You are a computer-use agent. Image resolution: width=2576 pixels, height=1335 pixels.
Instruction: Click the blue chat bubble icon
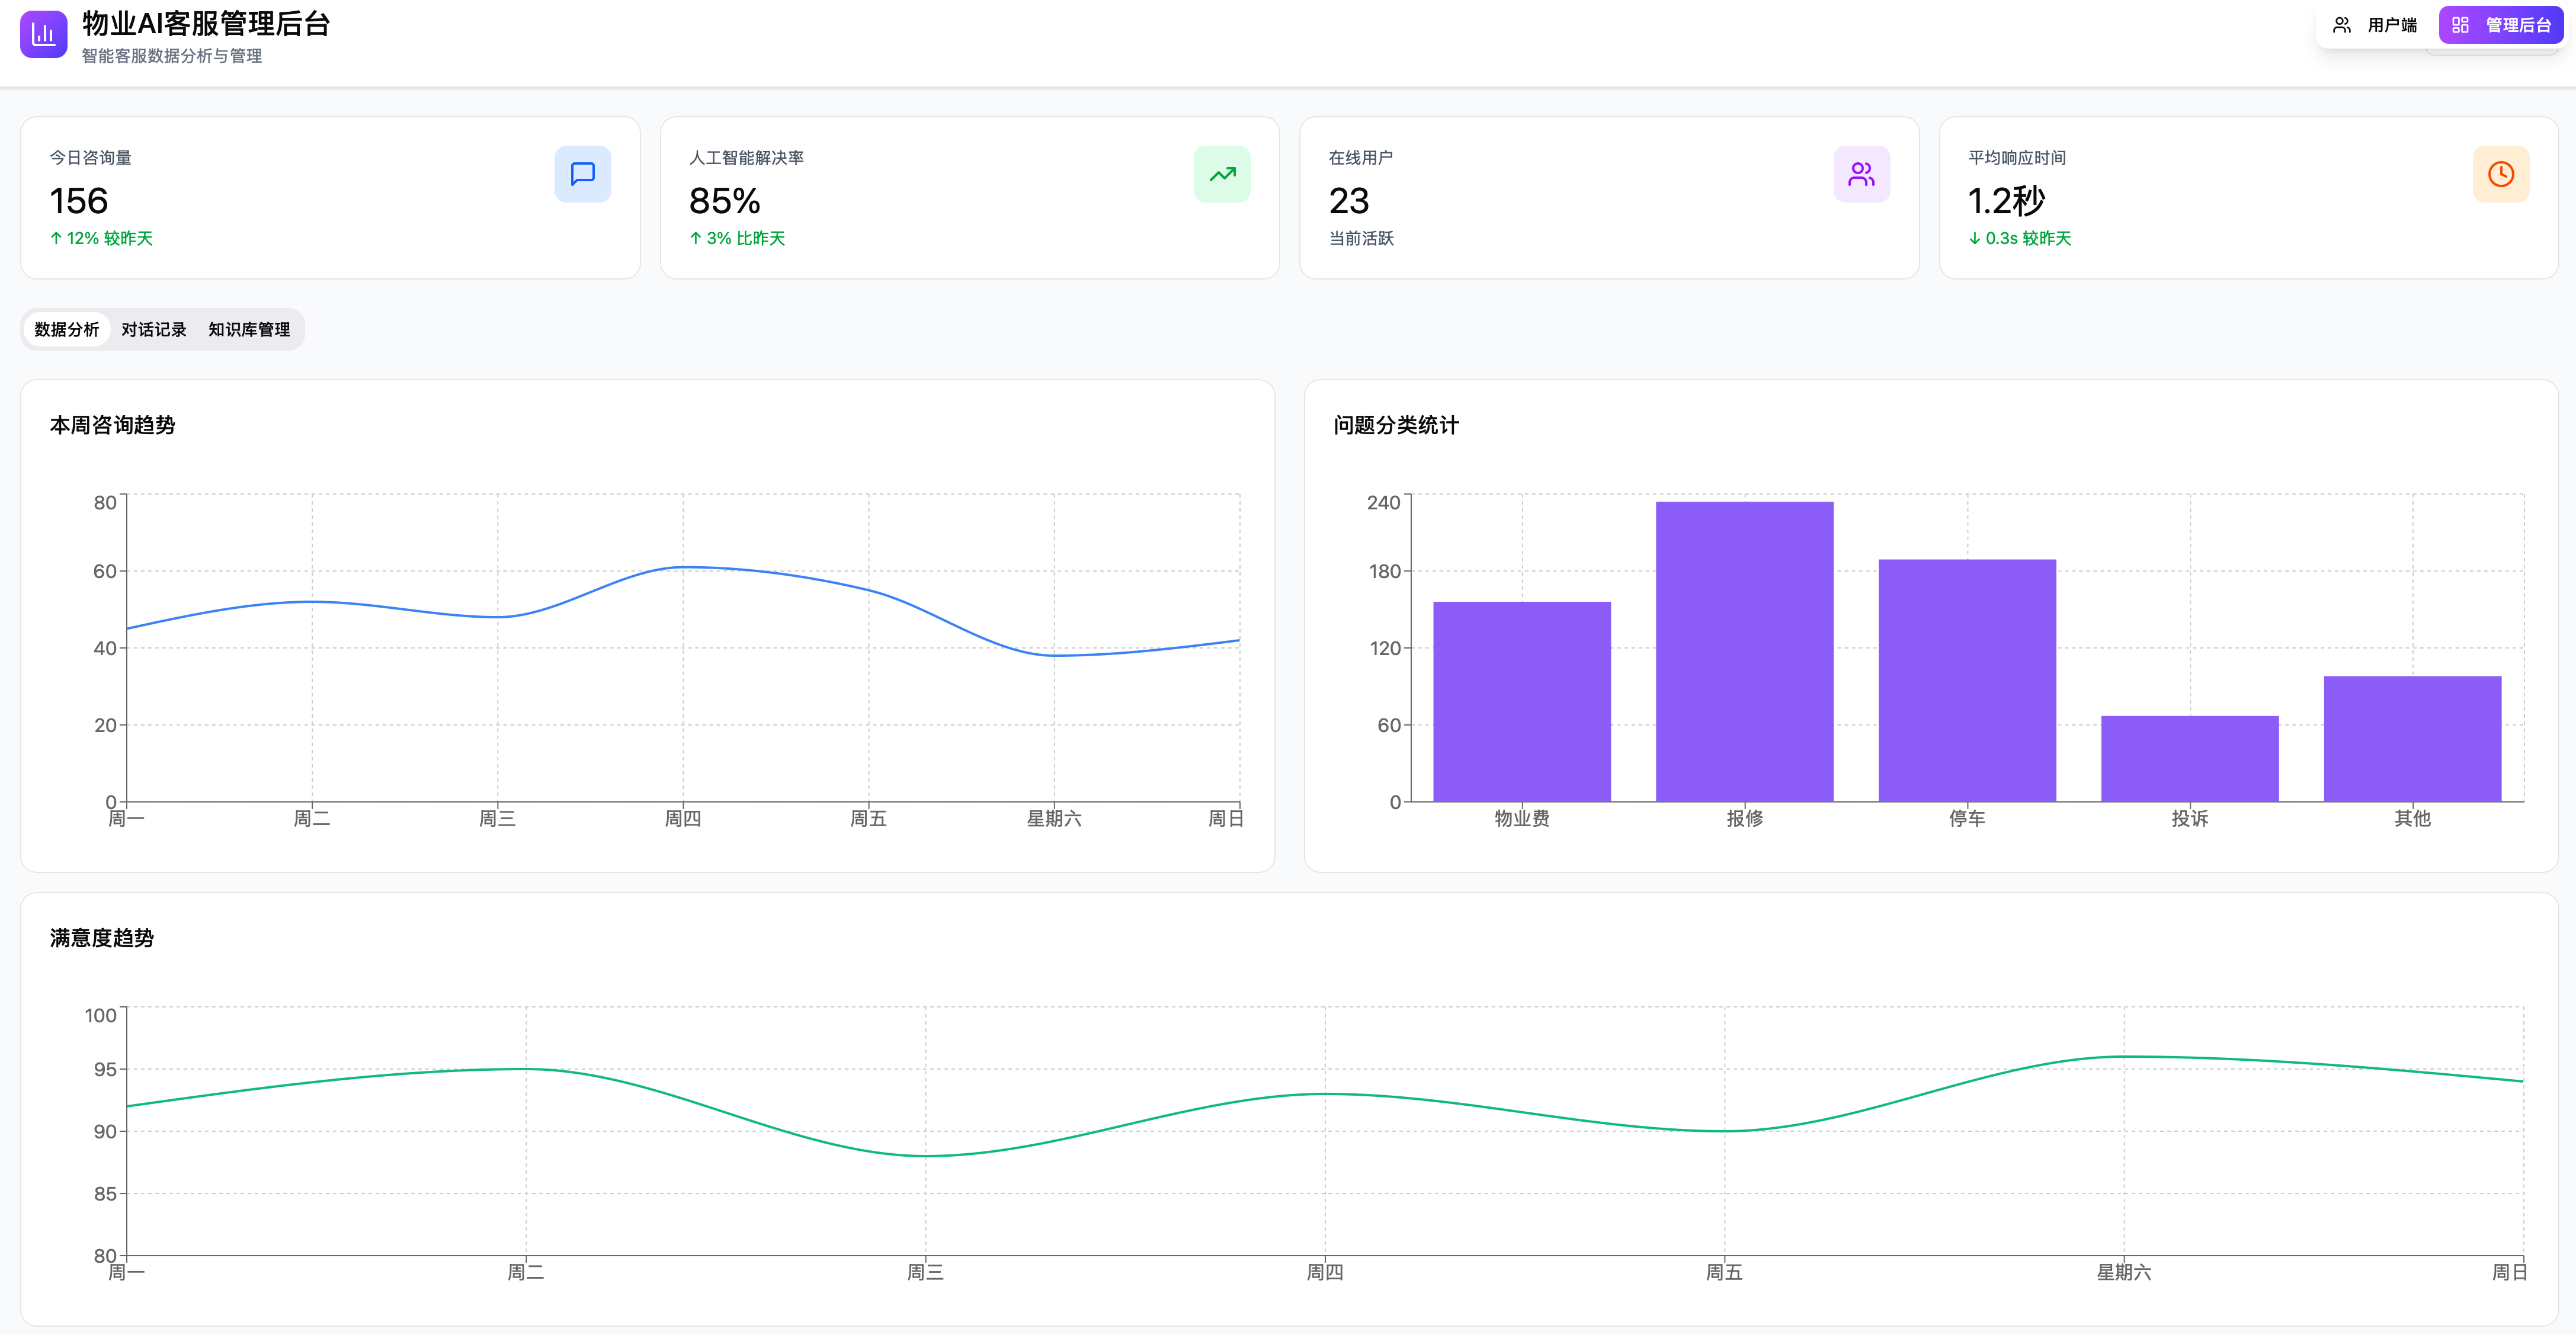(x=582, y=174)
